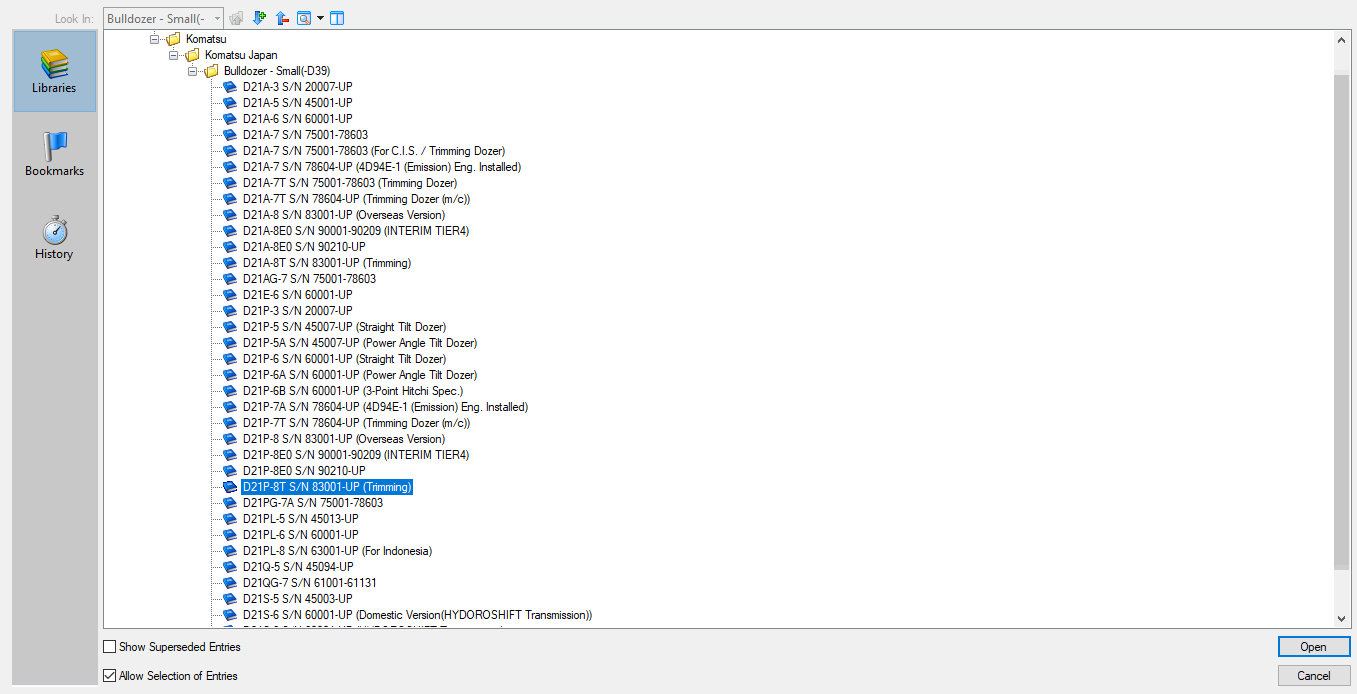The height and width of the screenshot is (694, 1357).
Task: Select D21P-5 S/N 45007-UP (Straight Tilt Dozer)
Action: 344,327
